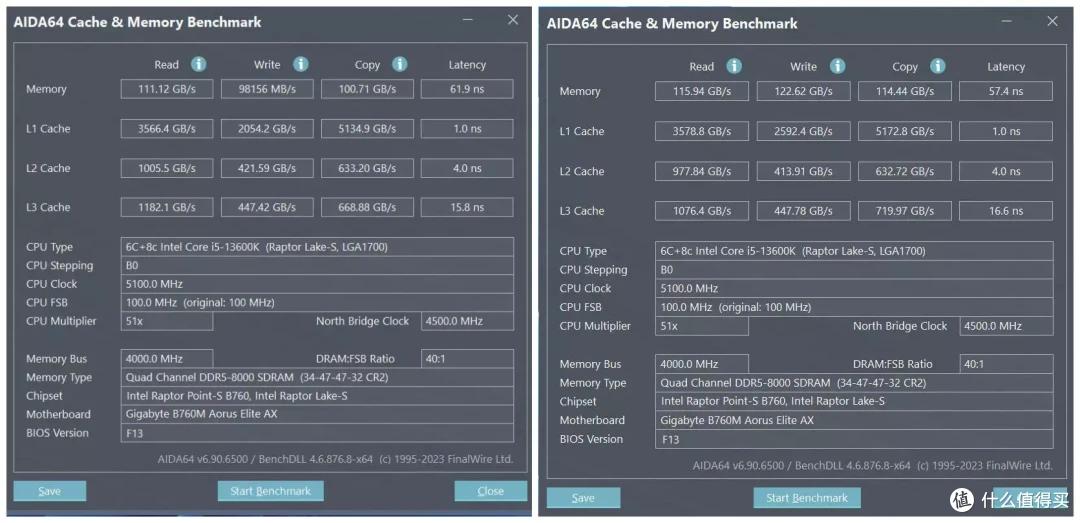Select L3 Cache write value 447.42 GB/s
This screenshot has width=1080, height=523.
267,207
